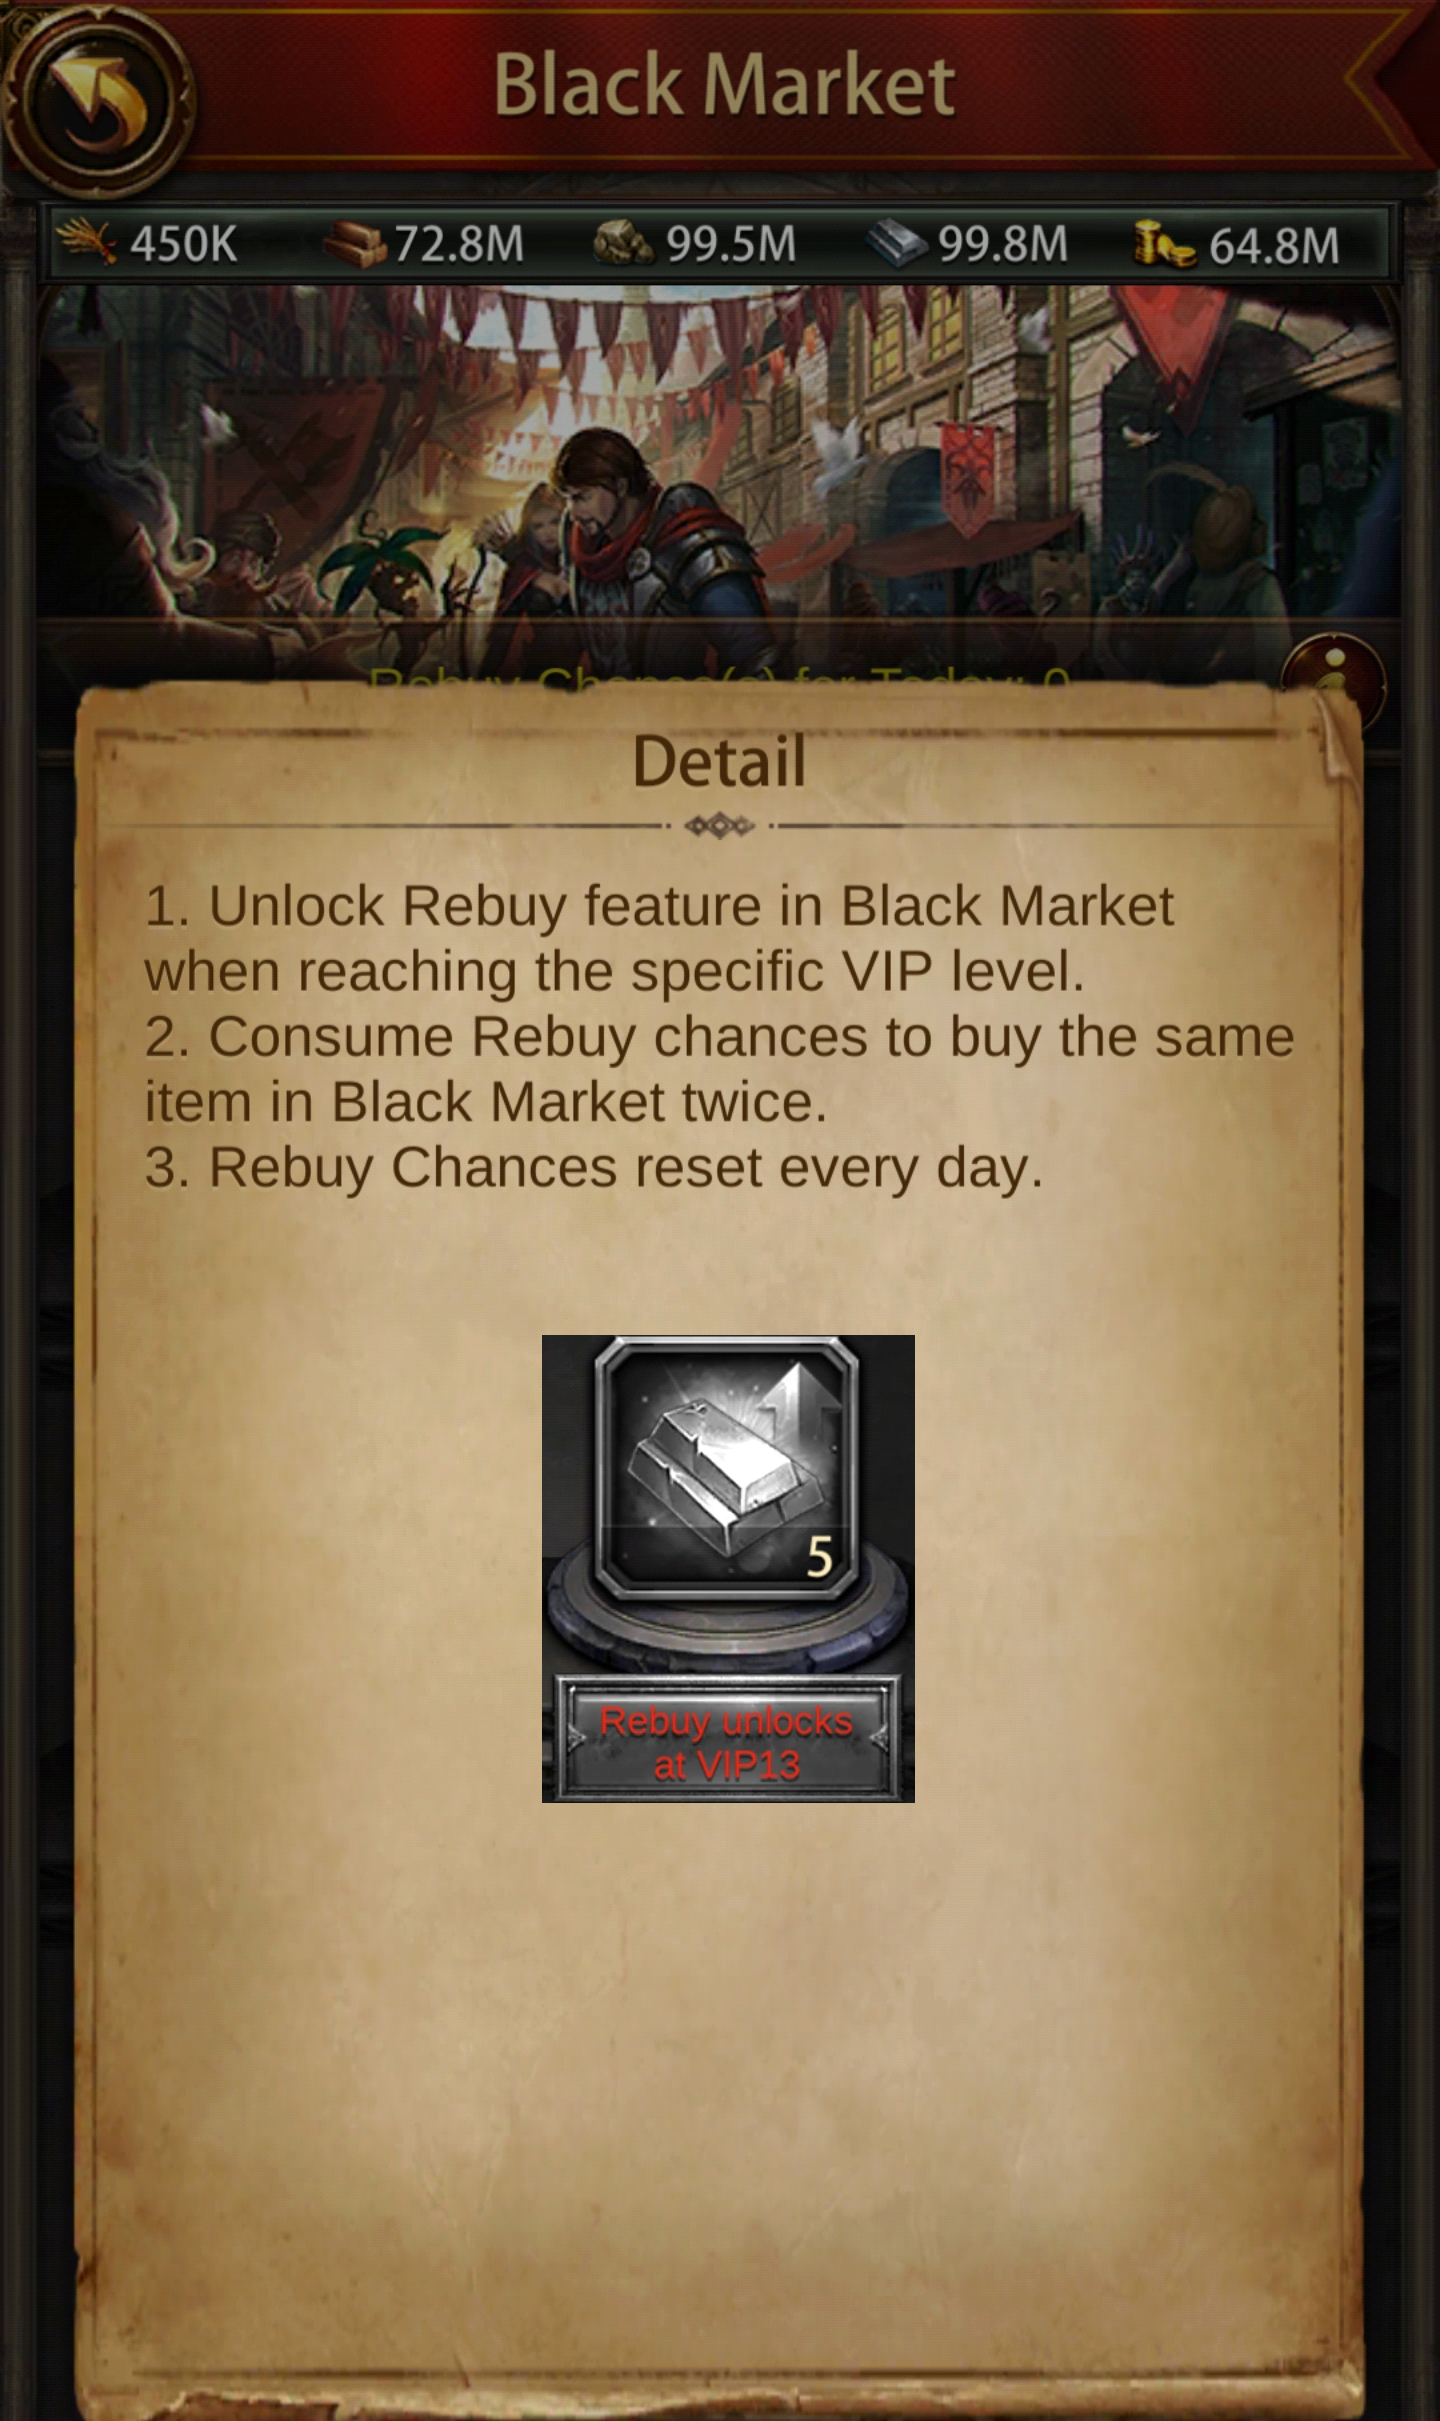
Task: Click the Rebuy unlocks at VIP13 button
Action: (x=727, y=1744)
